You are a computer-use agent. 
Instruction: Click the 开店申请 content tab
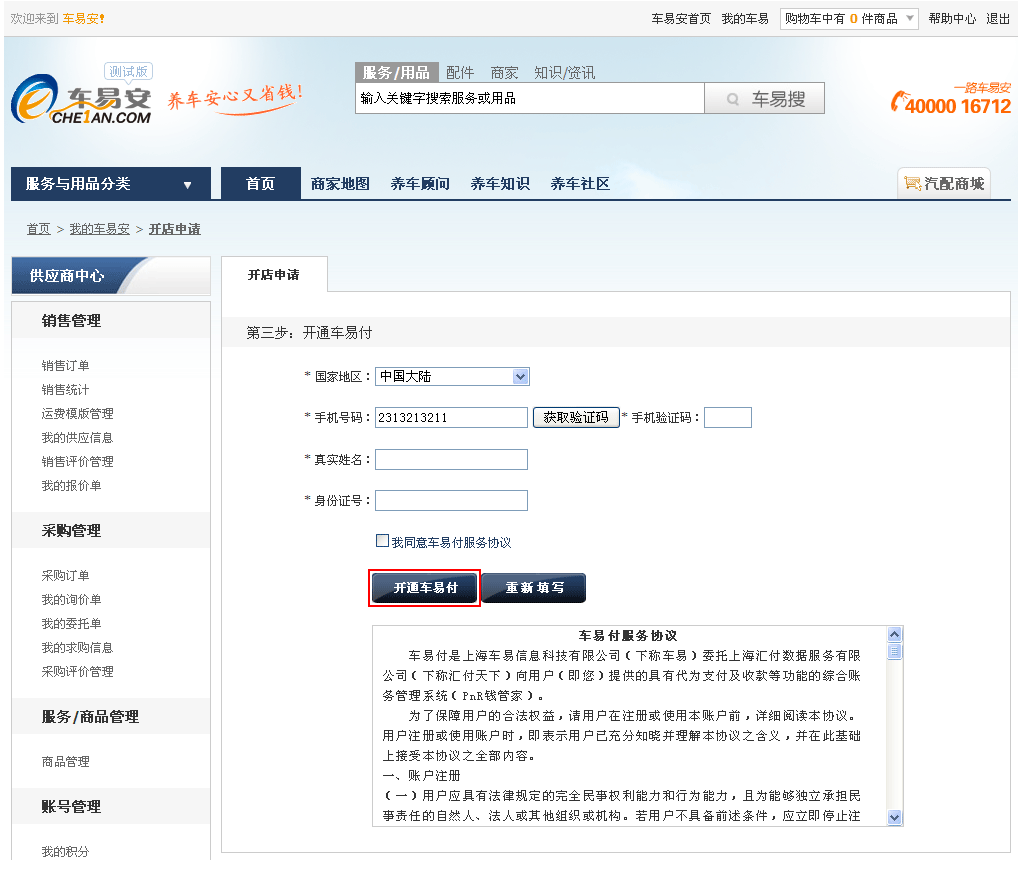274,275
